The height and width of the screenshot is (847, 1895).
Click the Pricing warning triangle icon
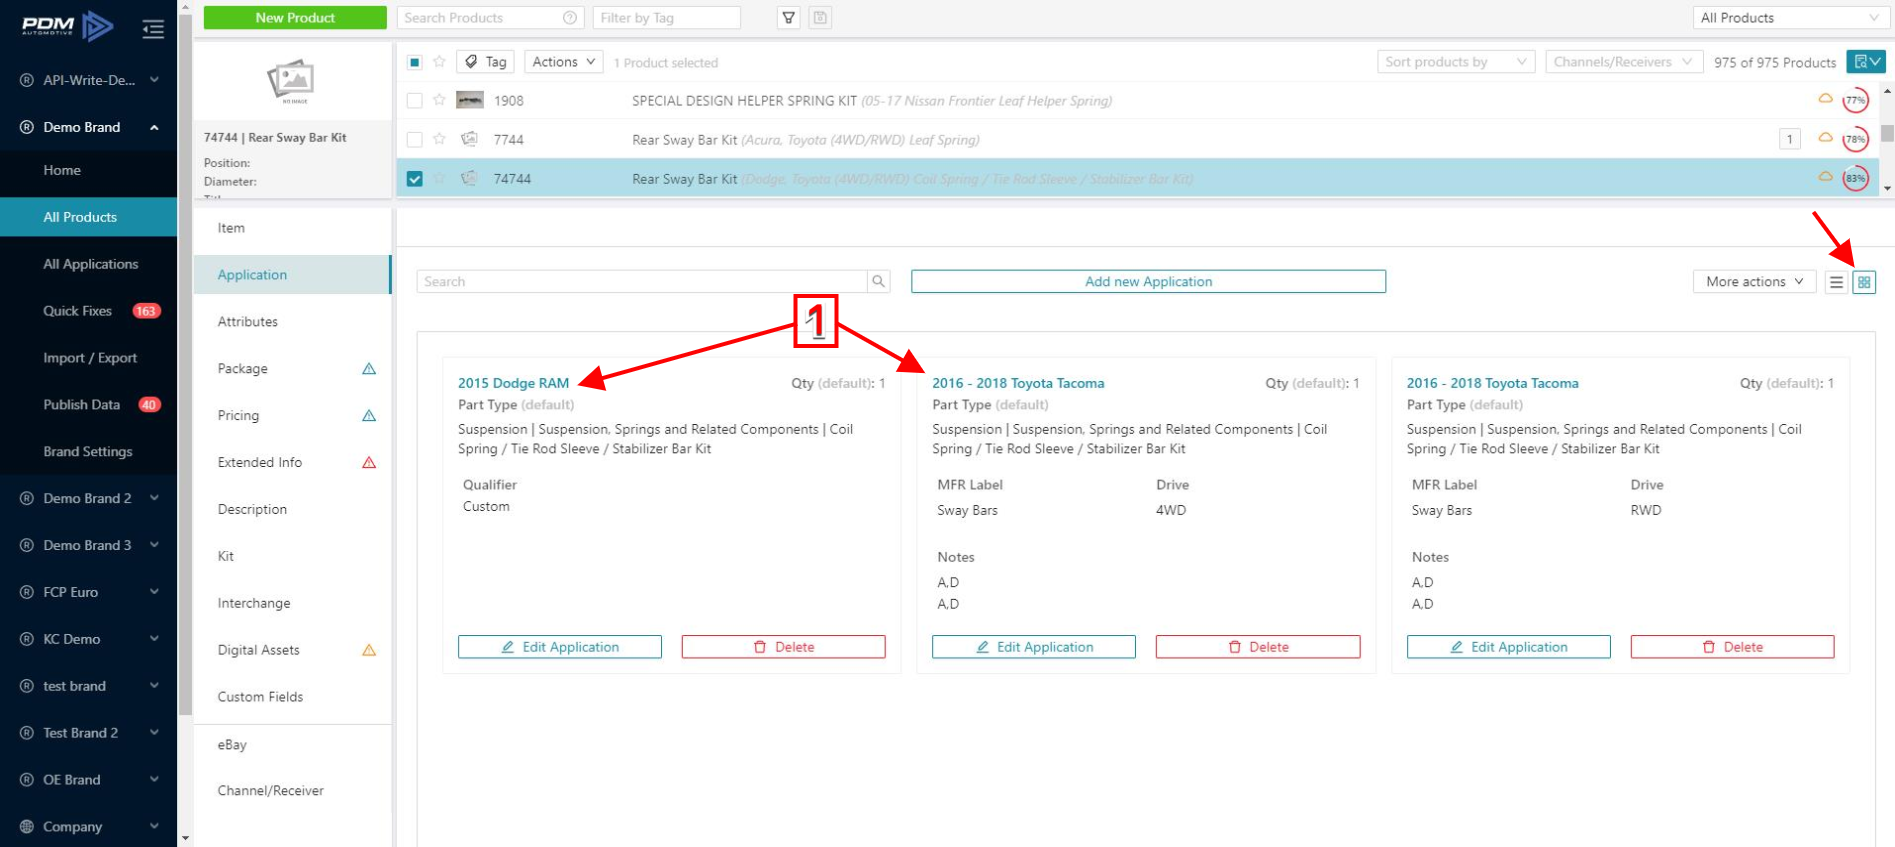coord(369,416)
